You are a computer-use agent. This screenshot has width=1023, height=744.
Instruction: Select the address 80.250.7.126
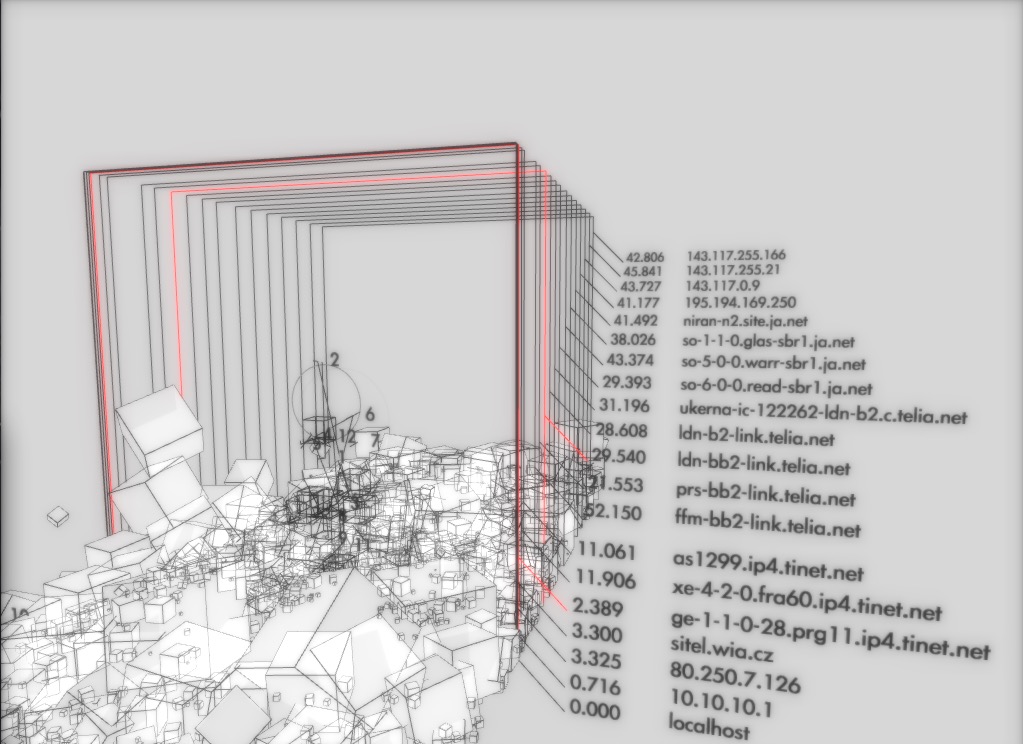click(735, 677)
